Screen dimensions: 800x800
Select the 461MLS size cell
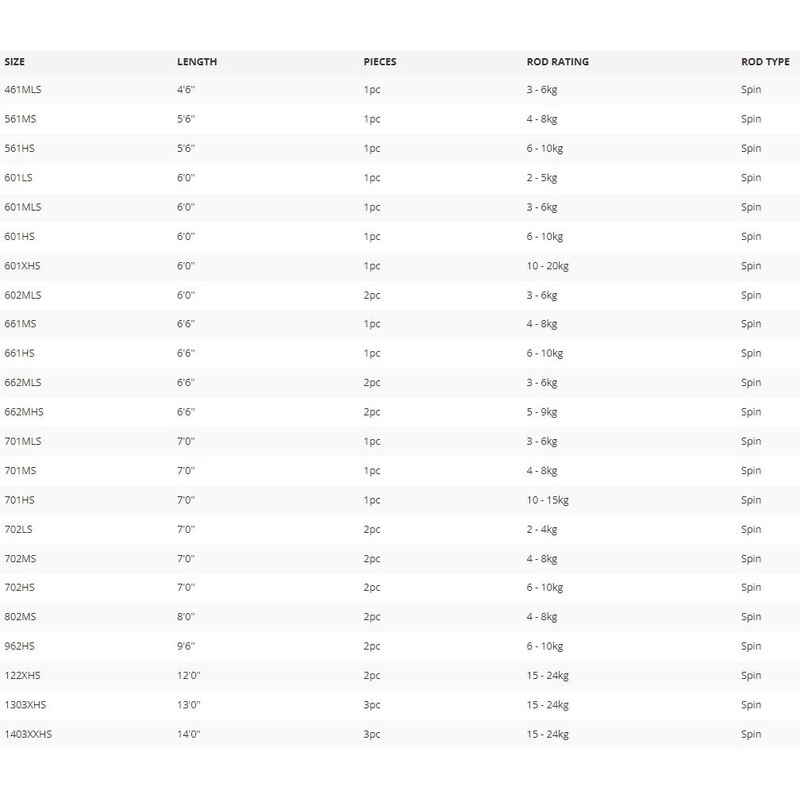(23, 90)
